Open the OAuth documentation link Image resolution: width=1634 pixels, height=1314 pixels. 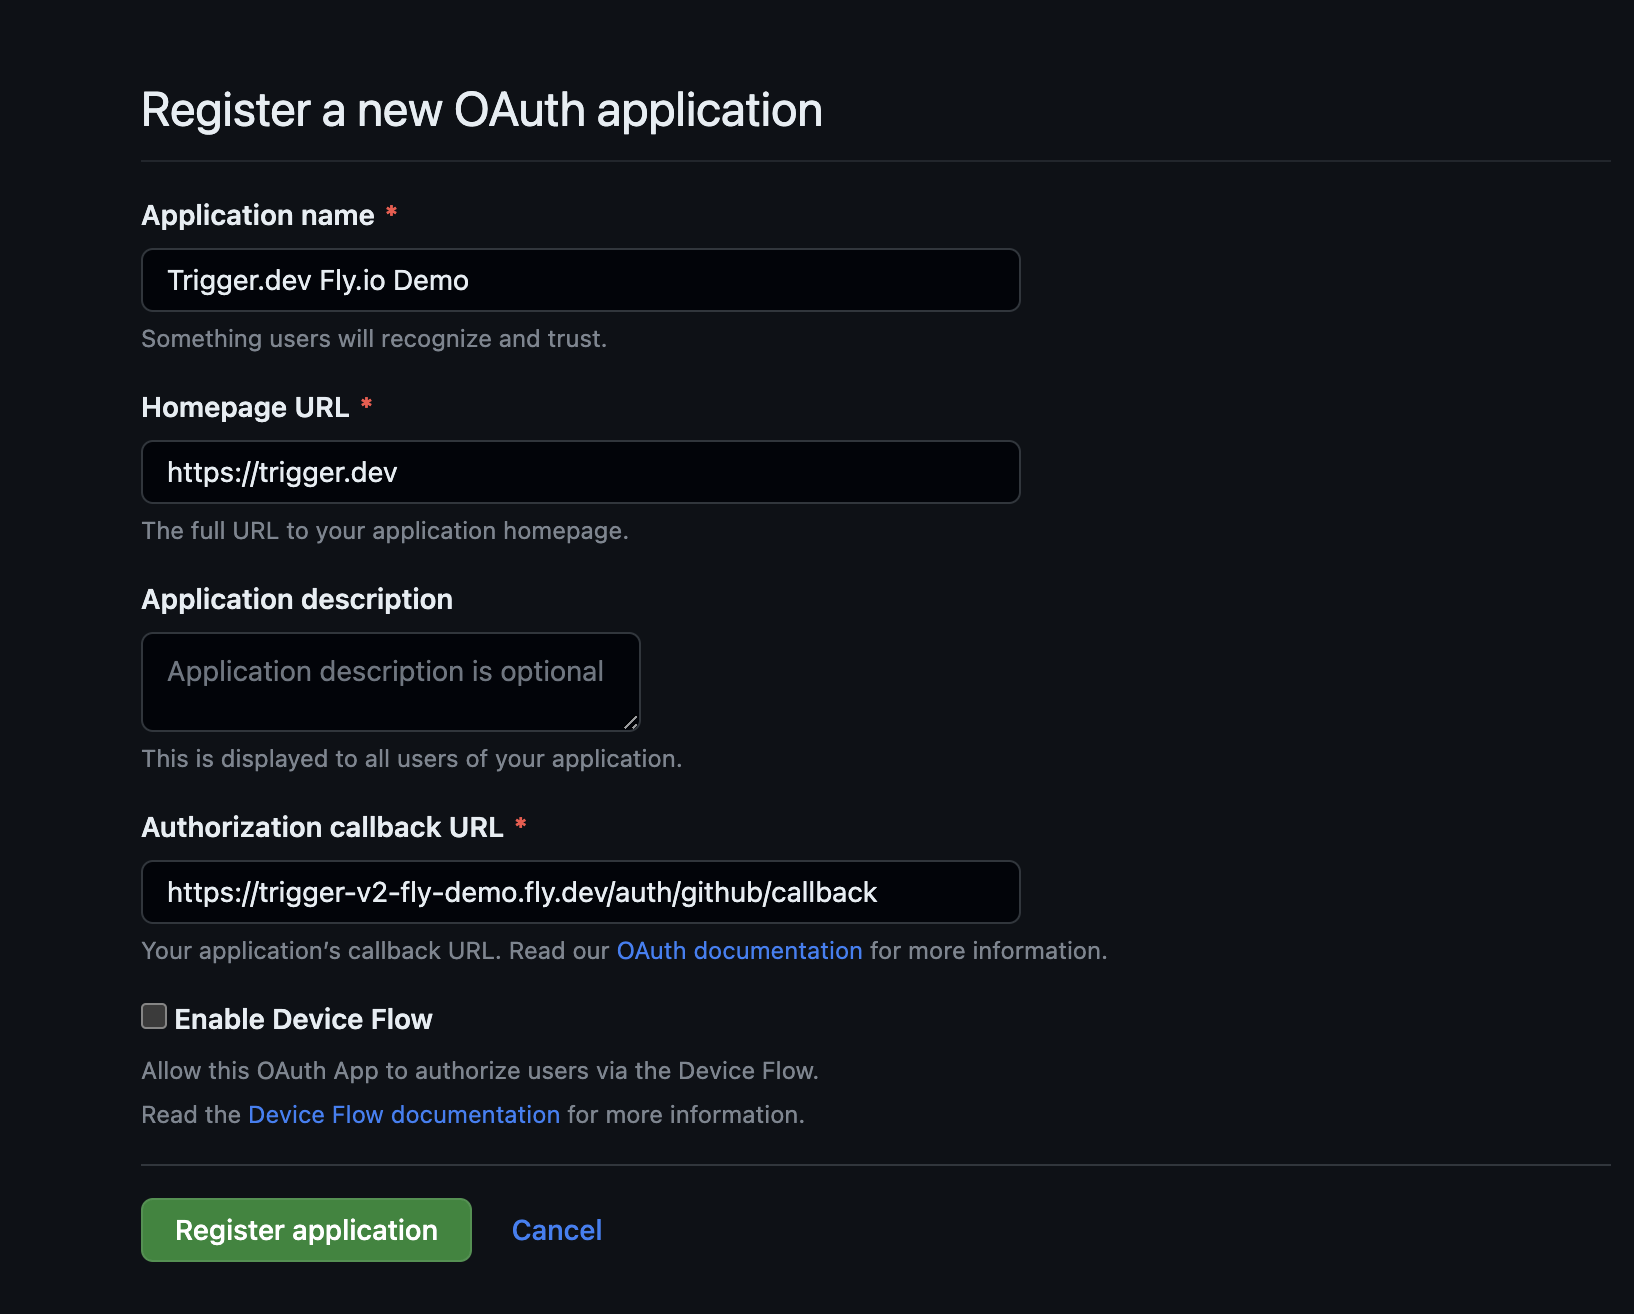[739, 951]
